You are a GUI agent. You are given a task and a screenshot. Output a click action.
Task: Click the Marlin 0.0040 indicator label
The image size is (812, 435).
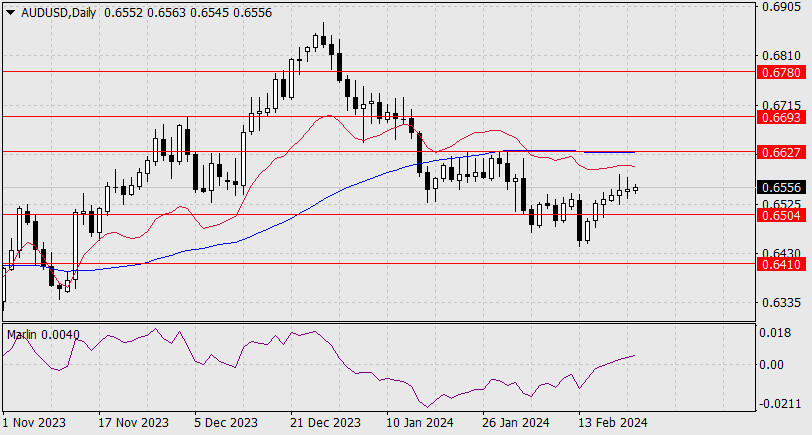pyautogui.click(x=43, y=335)
